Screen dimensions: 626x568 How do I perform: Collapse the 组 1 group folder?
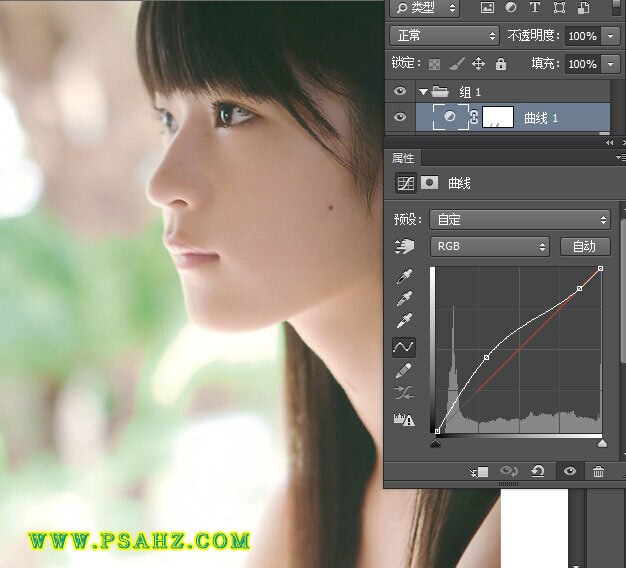[423, 92]
